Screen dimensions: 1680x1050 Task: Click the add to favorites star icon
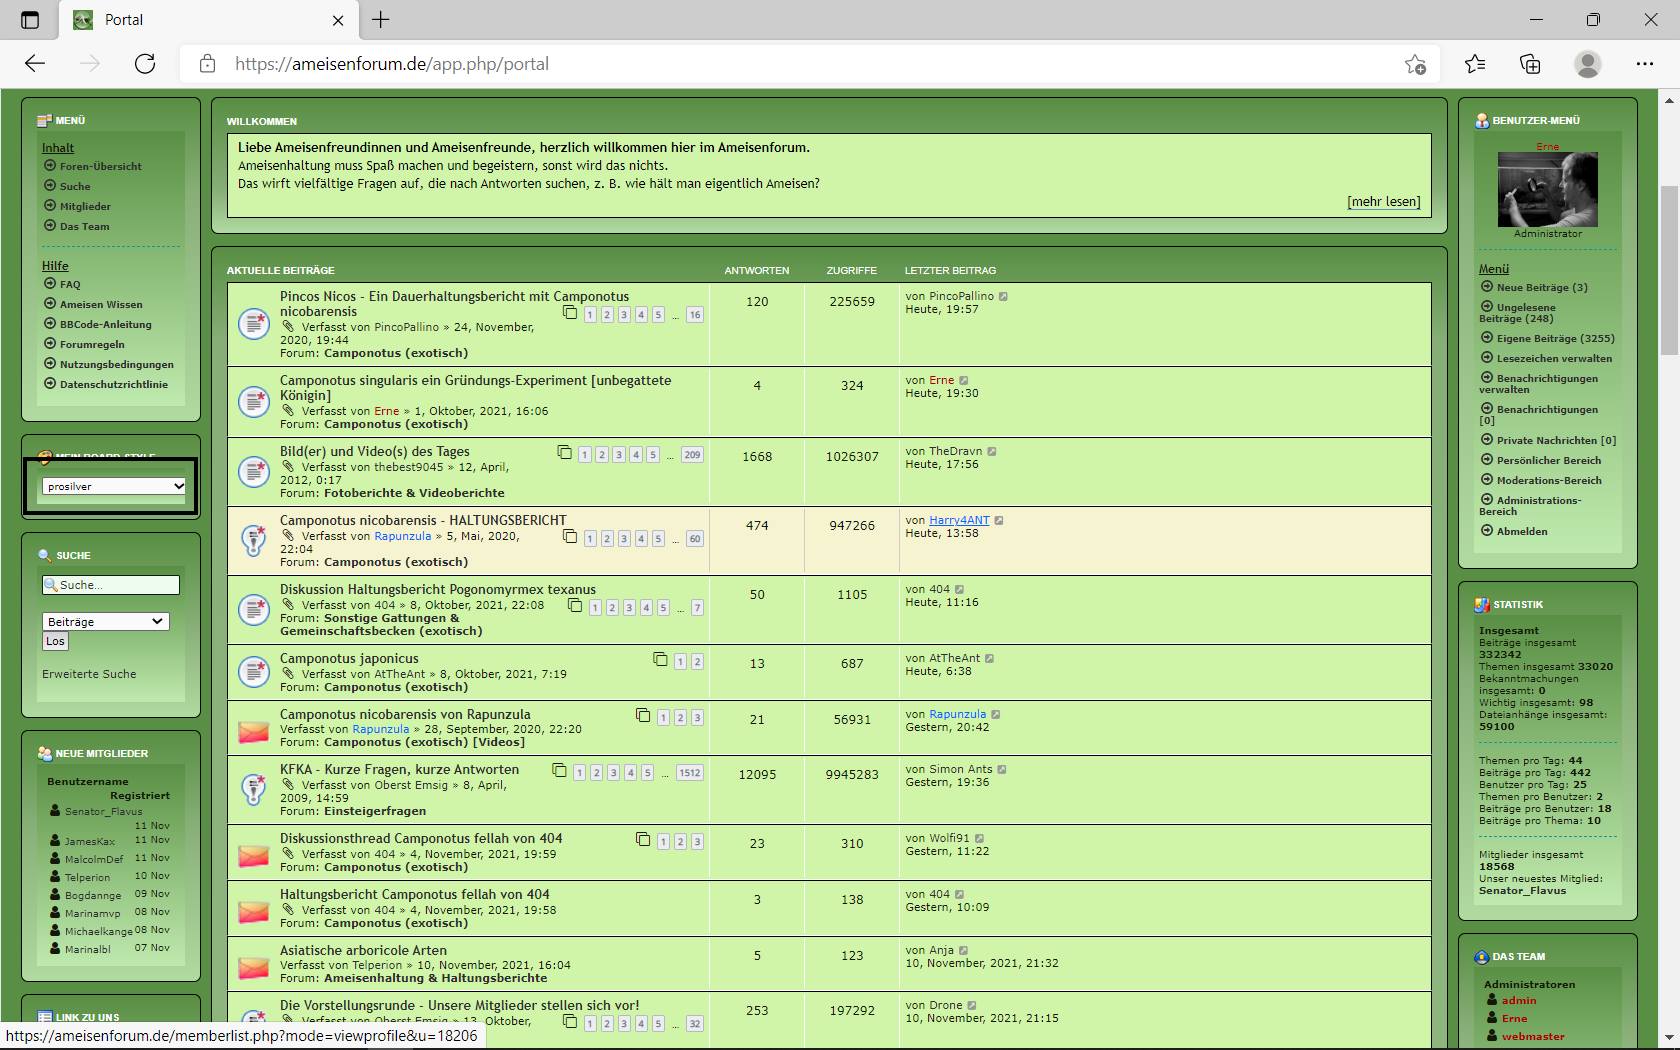pos(1414,64)
